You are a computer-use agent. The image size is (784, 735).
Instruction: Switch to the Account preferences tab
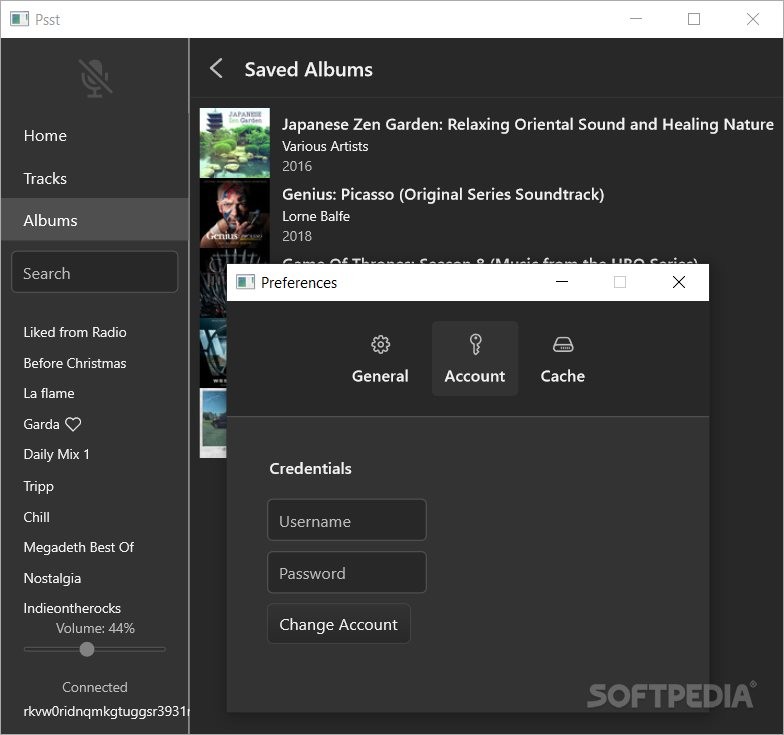pos(474,358)
